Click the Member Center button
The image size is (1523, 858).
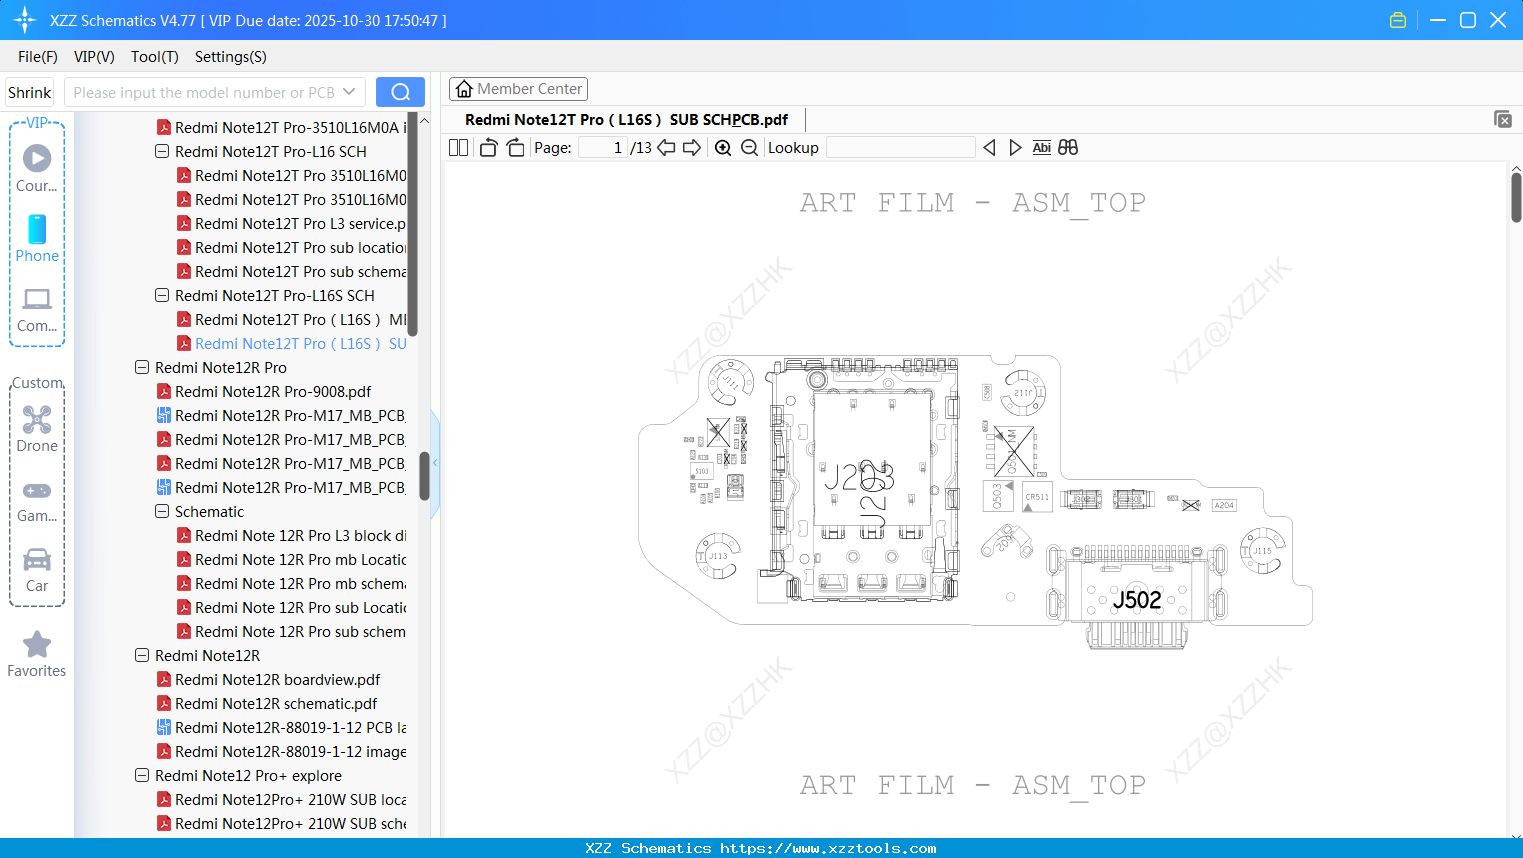coord(518,89)
